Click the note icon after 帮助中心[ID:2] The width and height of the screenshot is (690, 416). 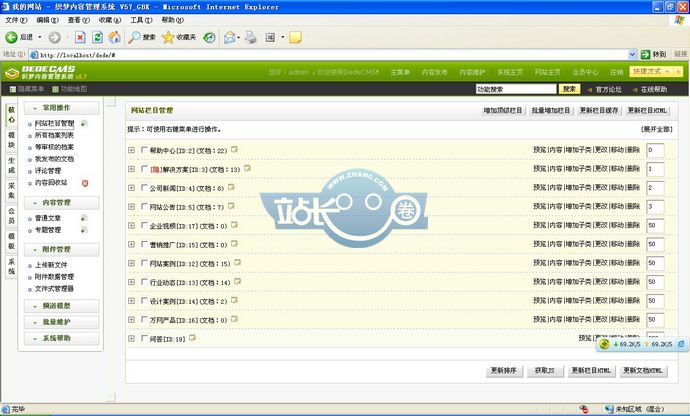pos(234,150)
